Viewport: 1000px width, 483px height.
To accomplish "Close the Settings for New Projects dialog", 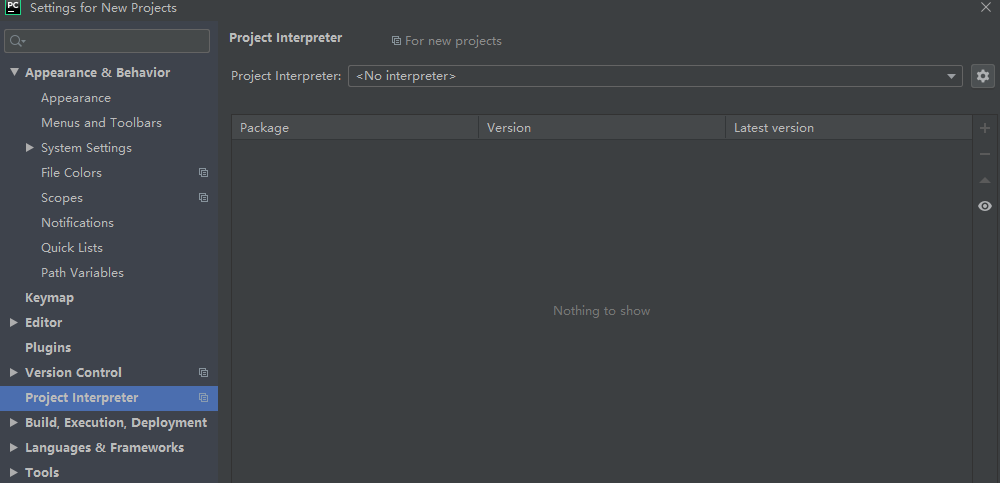I will (x=985, y=7).
